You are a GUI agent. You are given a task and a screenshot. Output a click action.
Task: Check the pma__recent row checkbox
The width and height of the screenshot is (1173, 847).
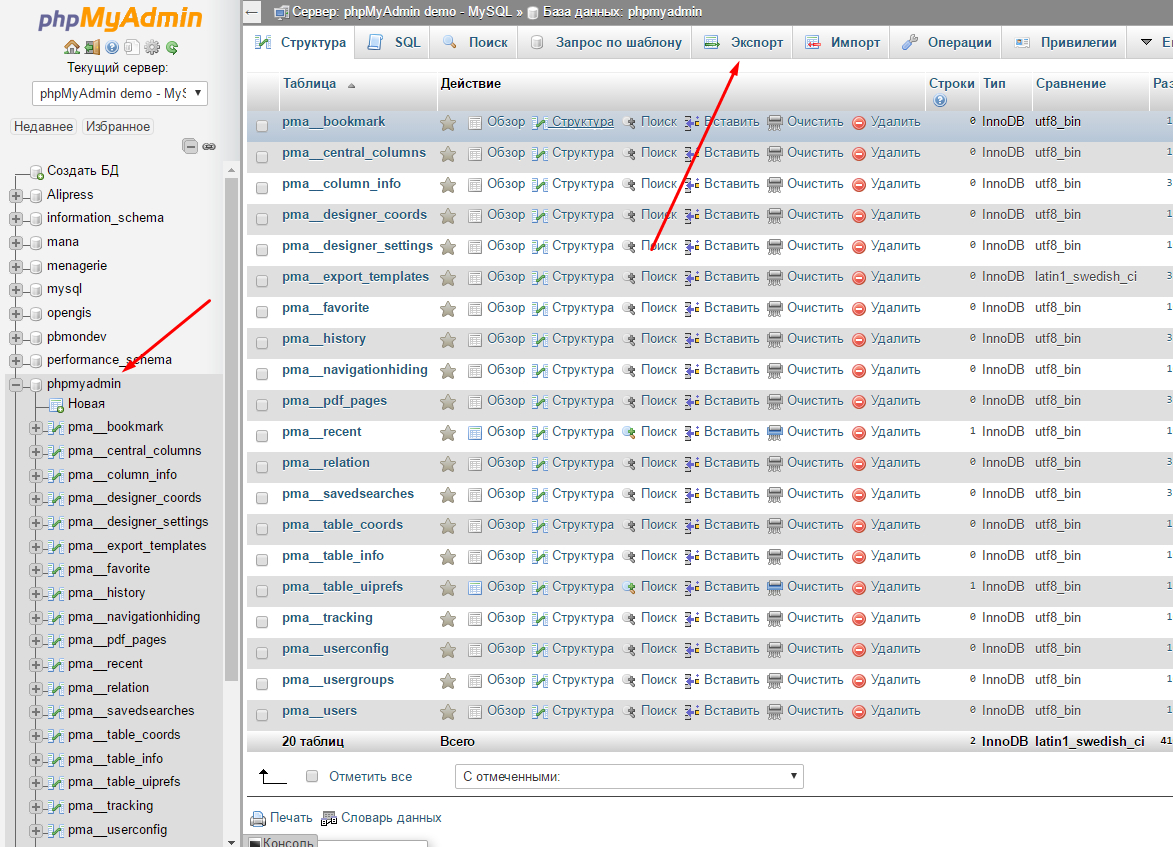point(262,435)
